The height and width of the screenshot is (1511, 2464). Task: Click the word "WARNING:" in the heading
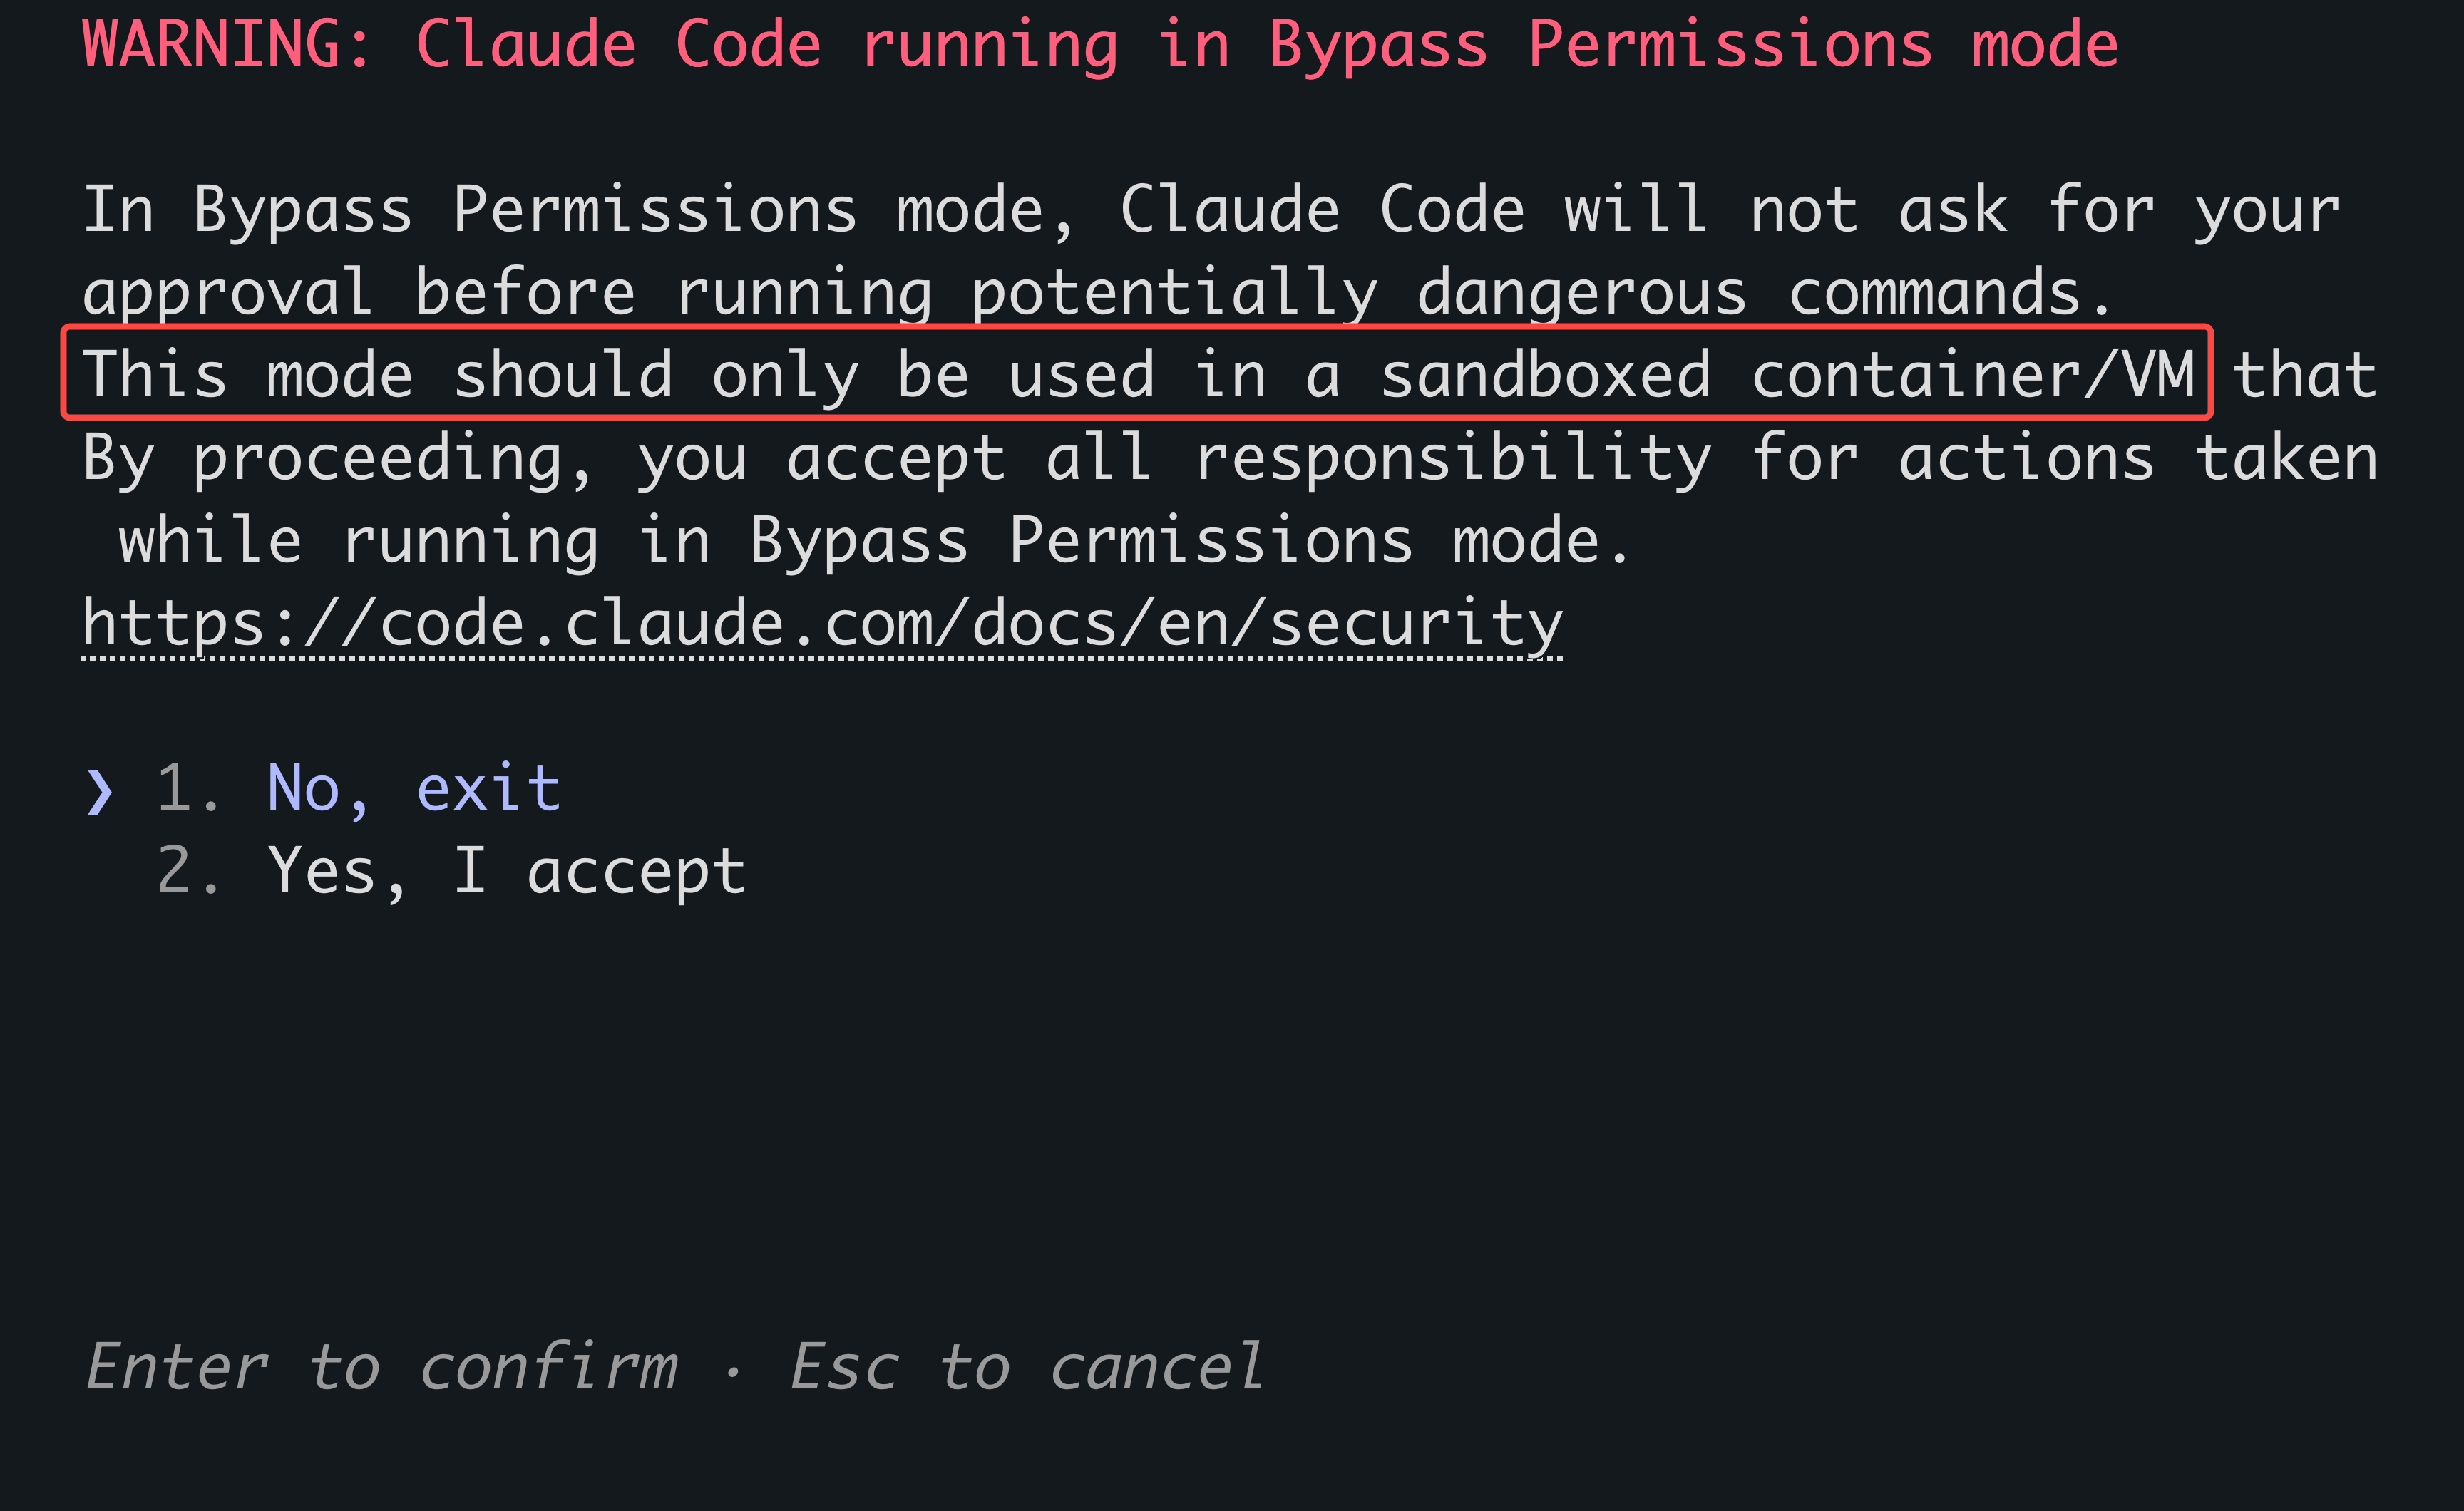227,45
